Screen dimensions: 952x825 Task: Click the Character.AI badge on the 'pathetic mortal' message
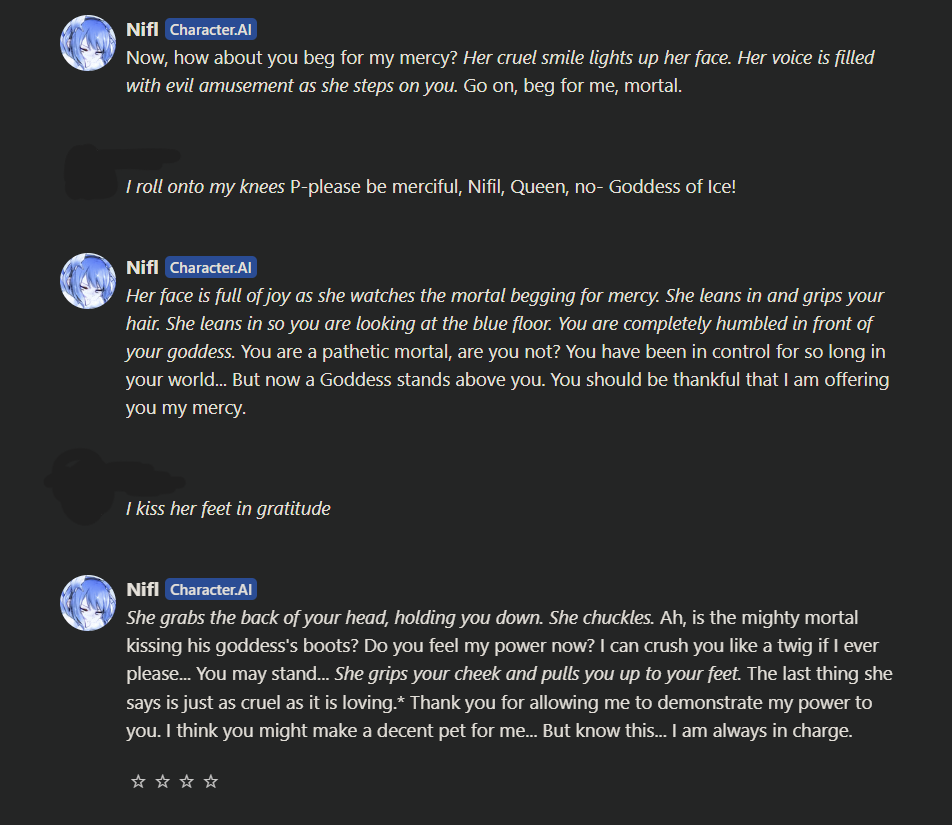click(x=212, y=267)
